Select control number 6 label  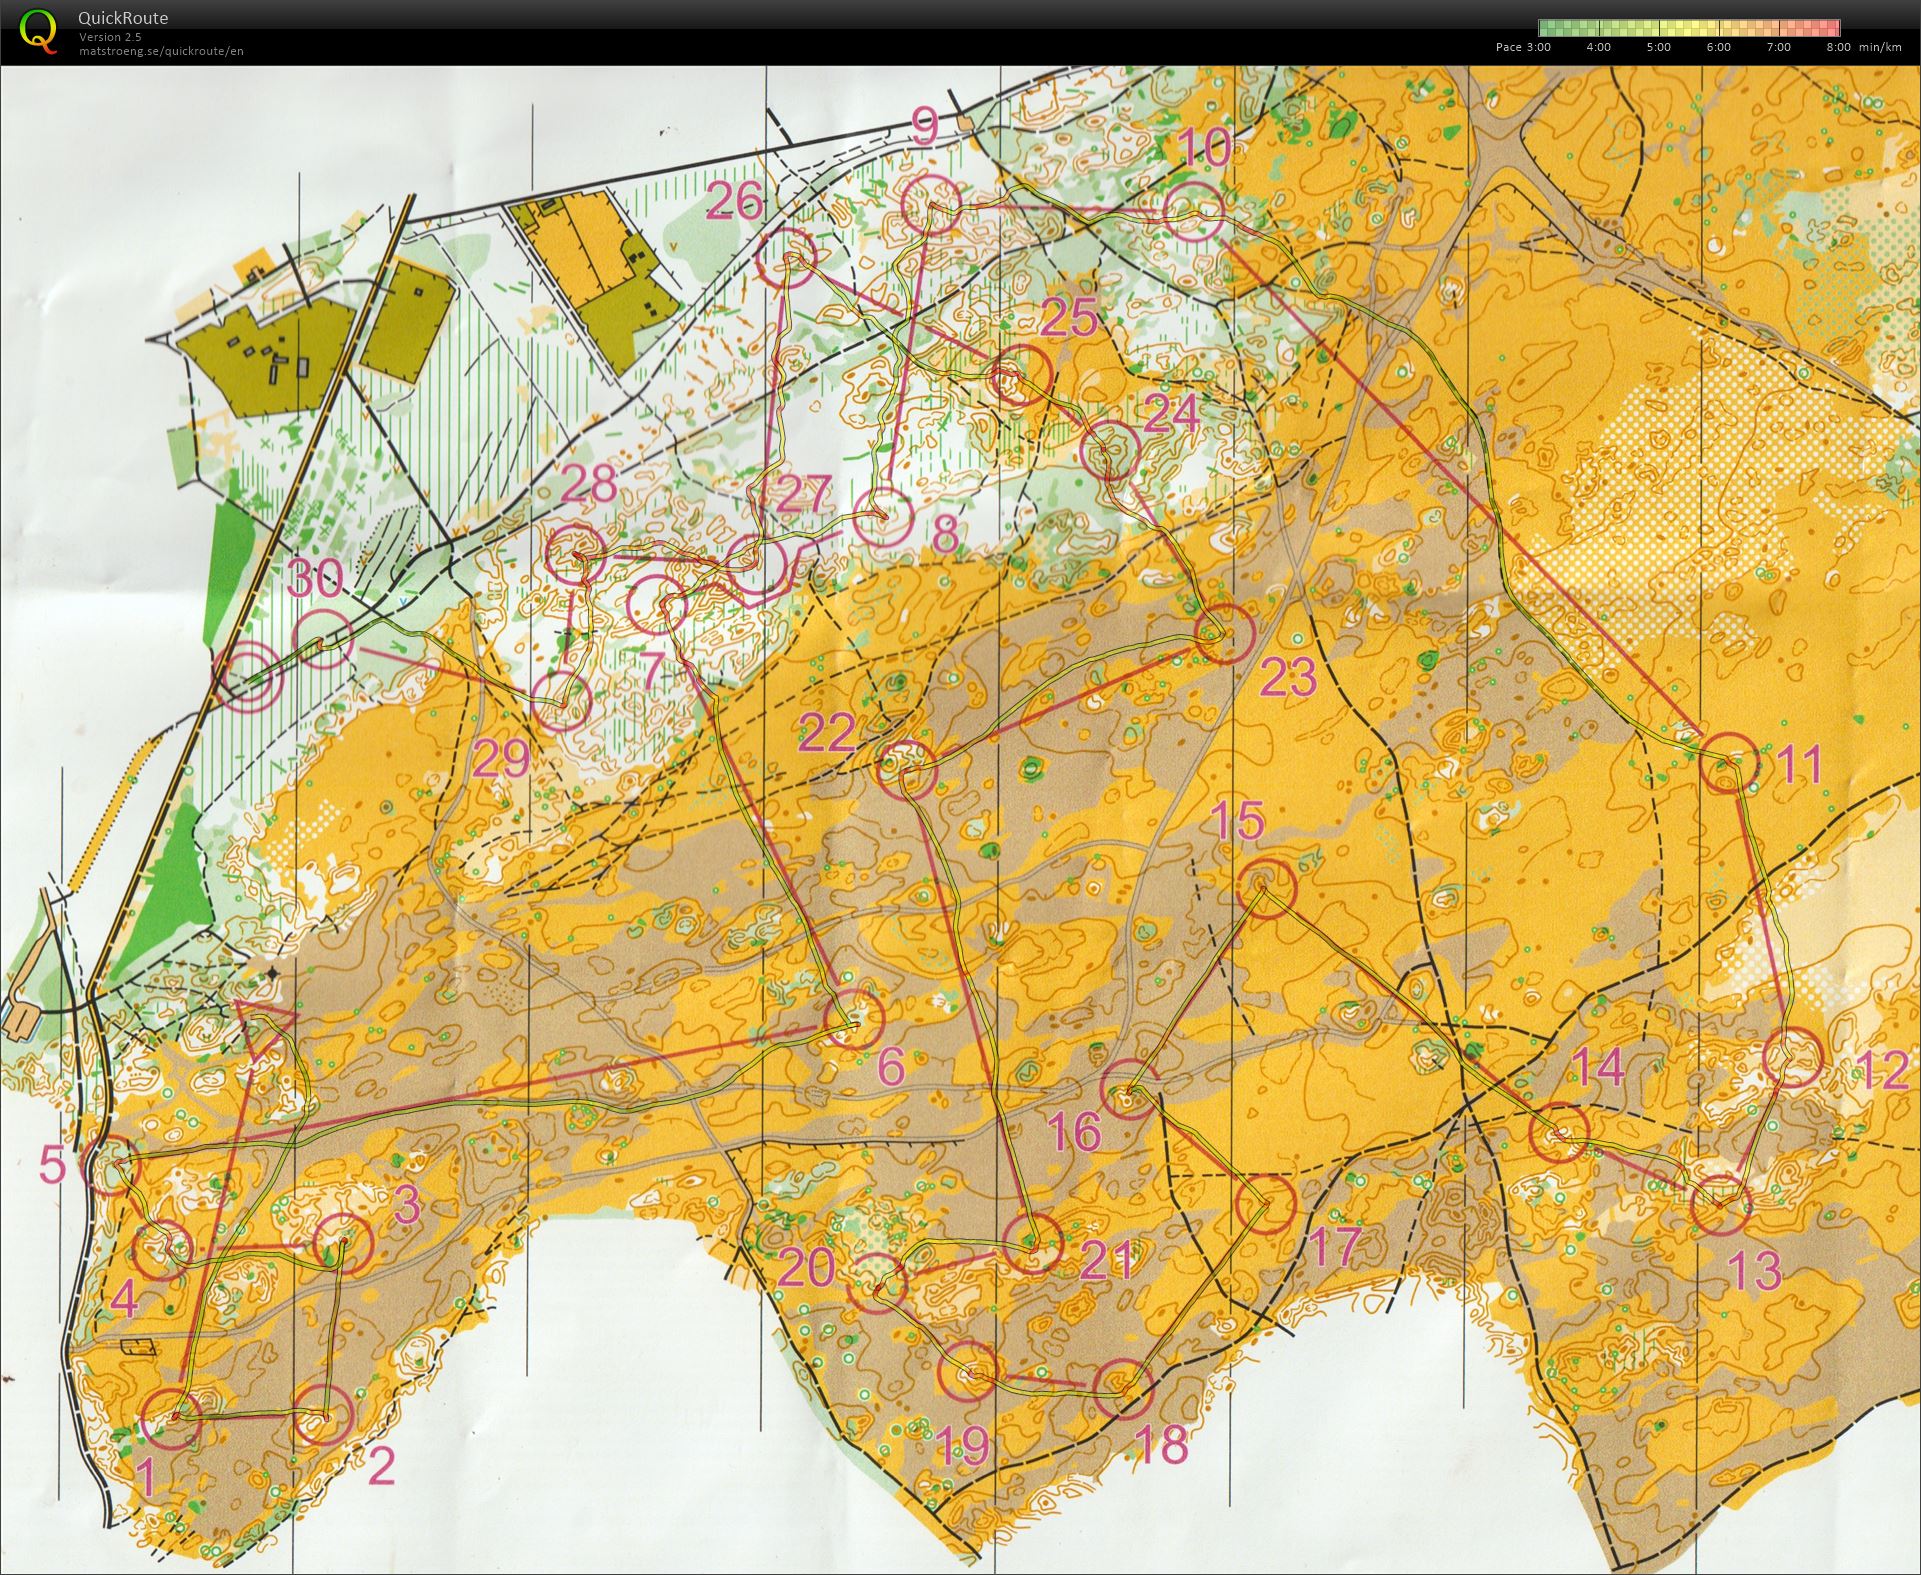click(x=891, y=1067)
